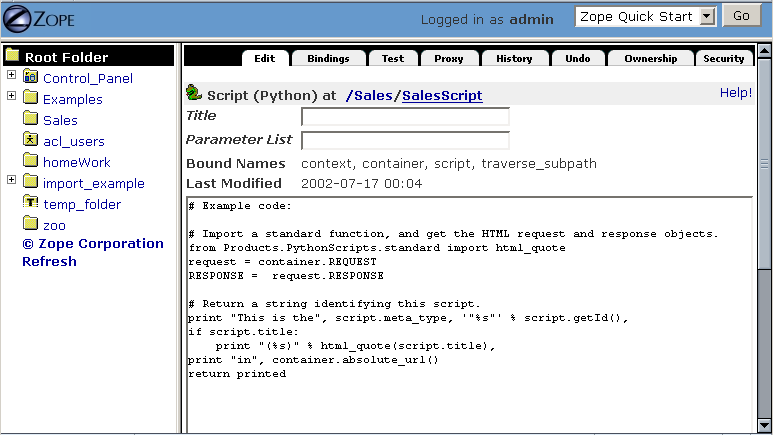The width and height of the screenshot is (773, 435).
Task: Switch to the Bindings tab
Action: click(328, 59)
